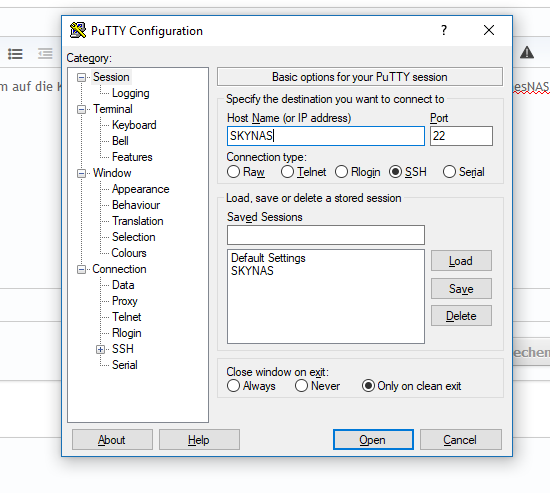
Task: Click Open to start the session
Action: point(373,440)
